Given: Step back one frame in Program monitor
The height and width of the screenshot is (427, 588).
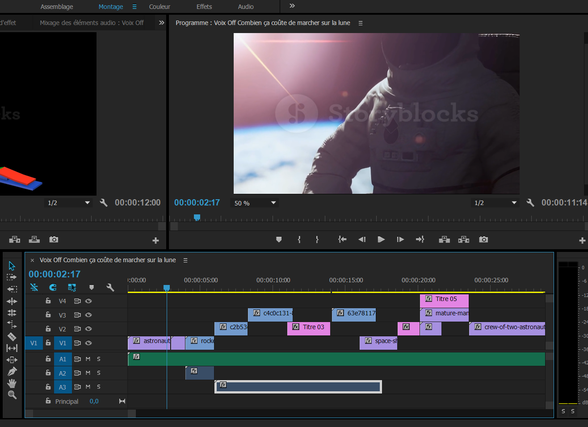Looking at the screenshot, I should click(362, 240).
